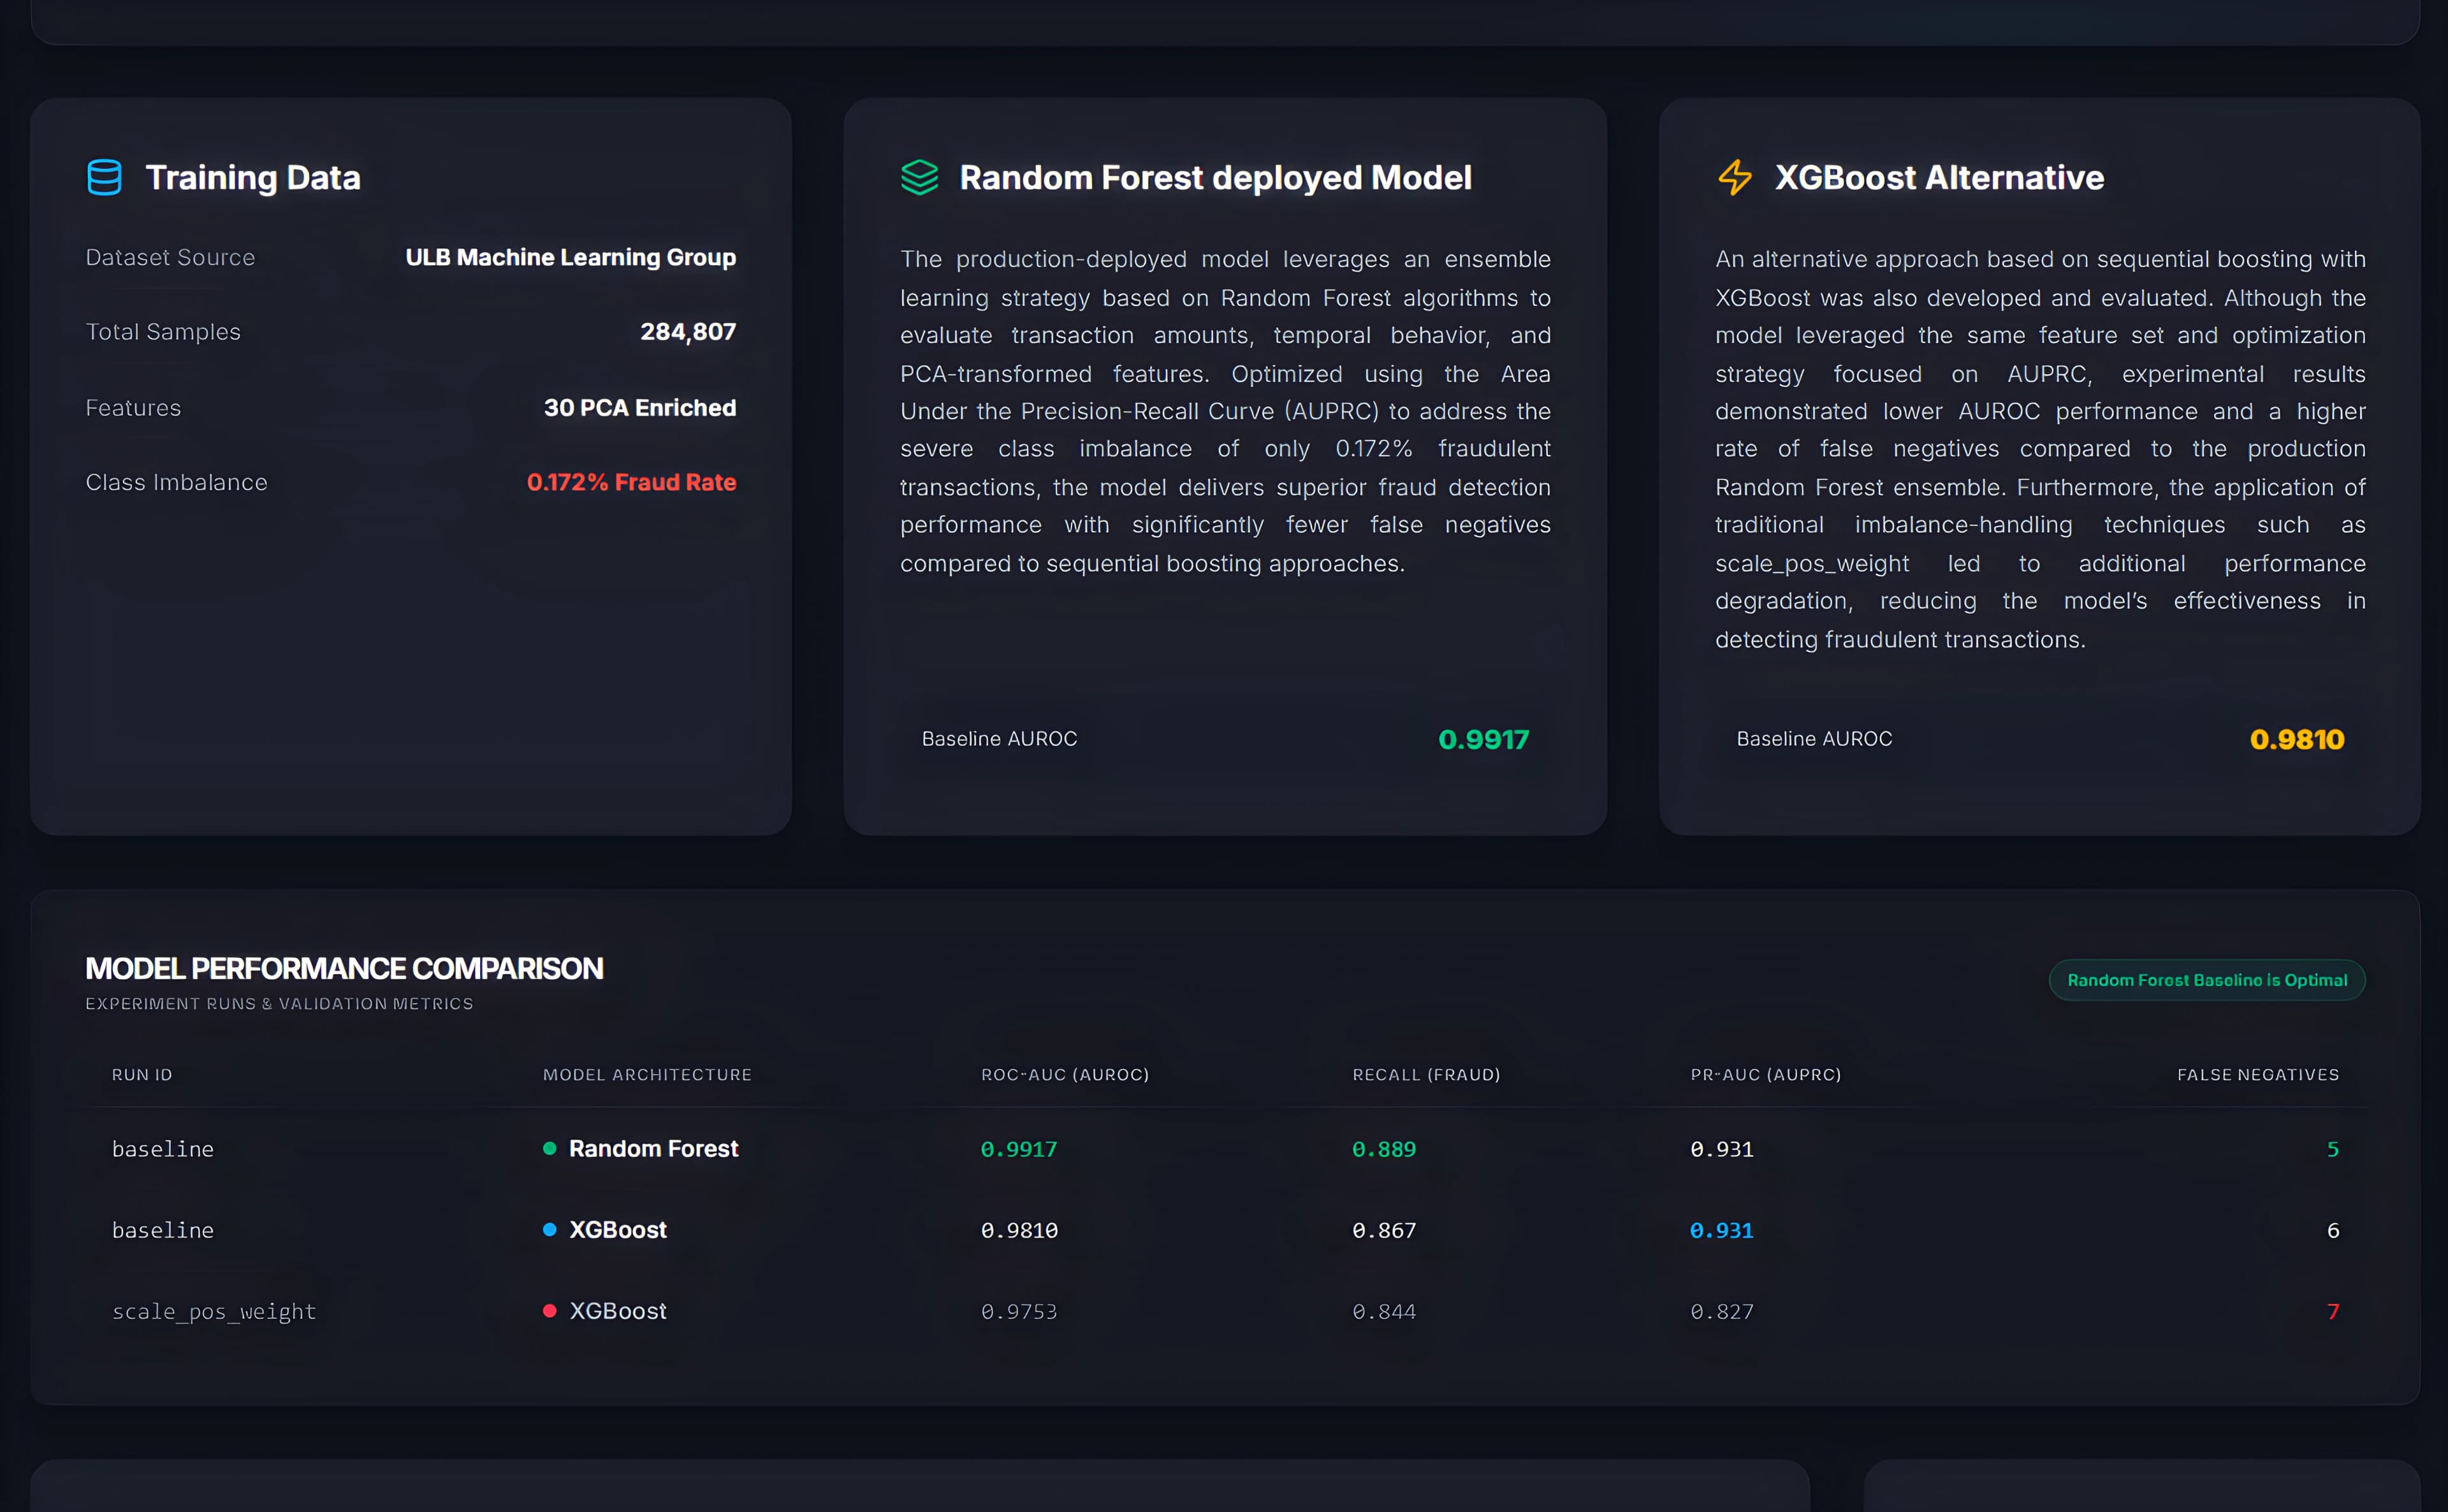
Task: Click the 0.844 recall cell
Action: click(x=1384, y=1311)
